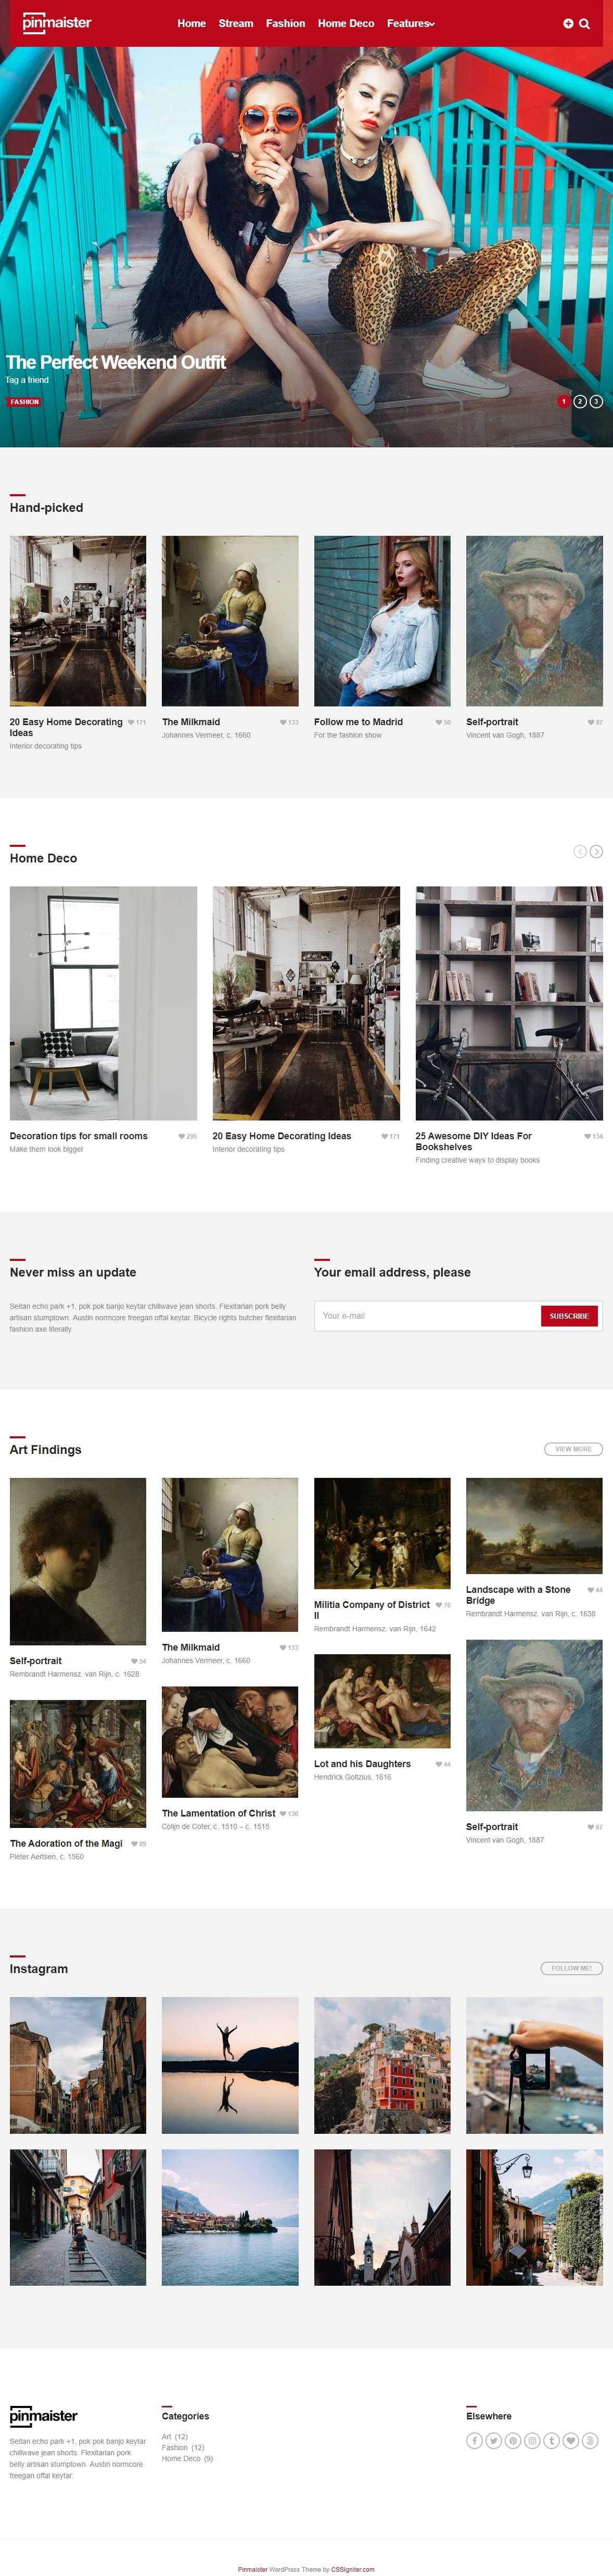Expand the Features dropdown menu

coord(411,23)
